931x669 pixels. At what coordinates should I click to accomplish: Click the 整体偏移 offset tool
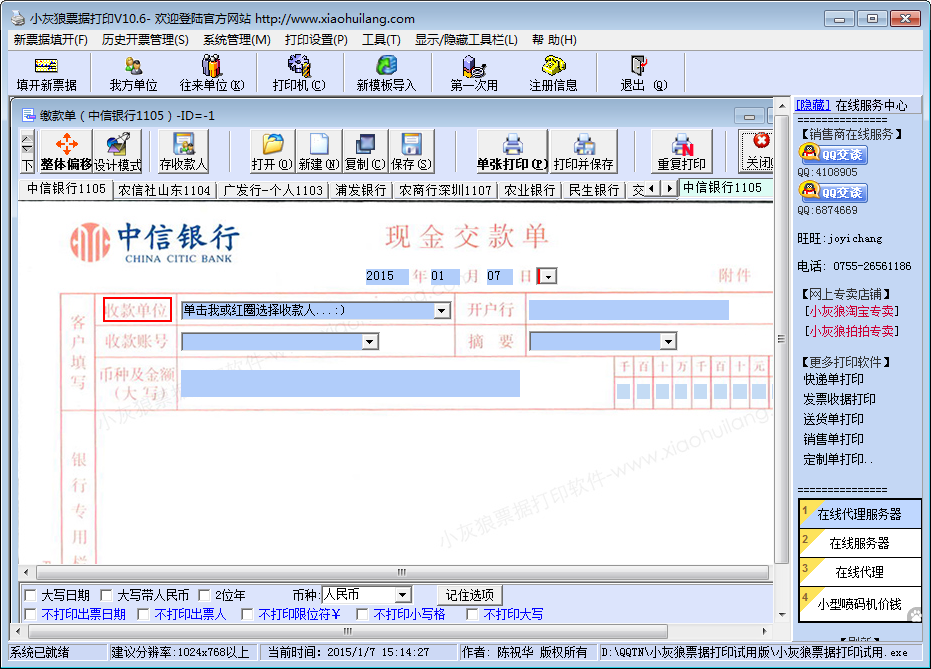coord(66,151)
